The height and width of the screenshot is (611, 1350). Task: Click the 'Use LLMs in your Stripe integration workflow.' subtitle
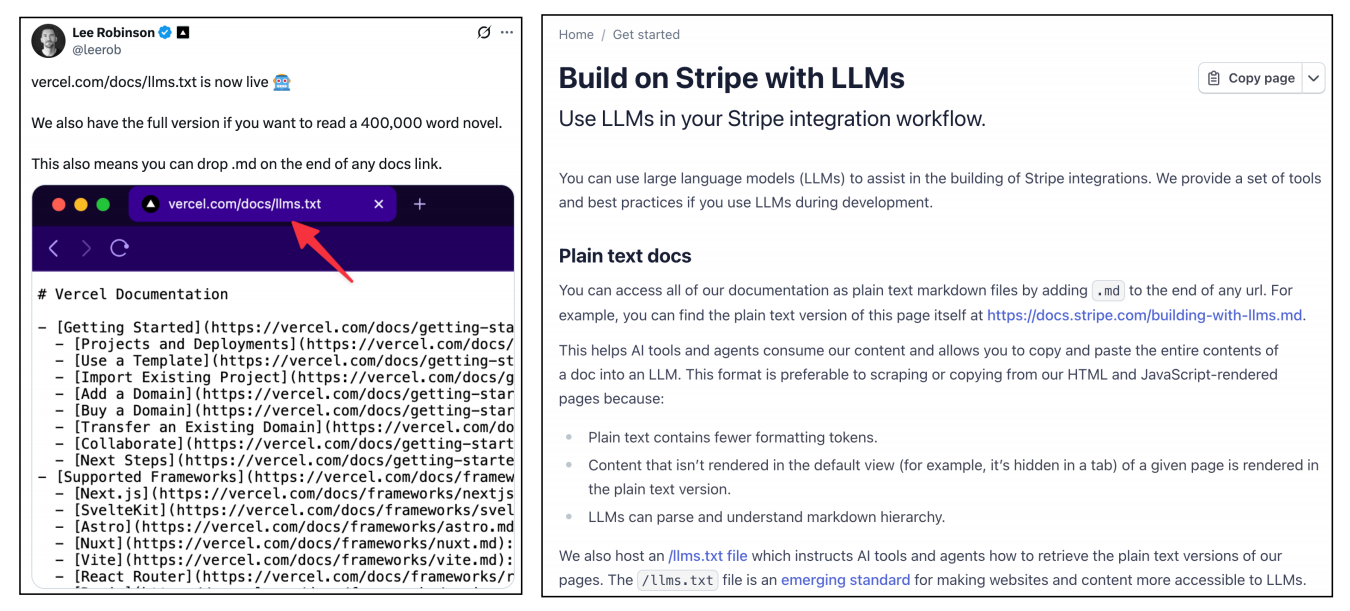point(772,119)
